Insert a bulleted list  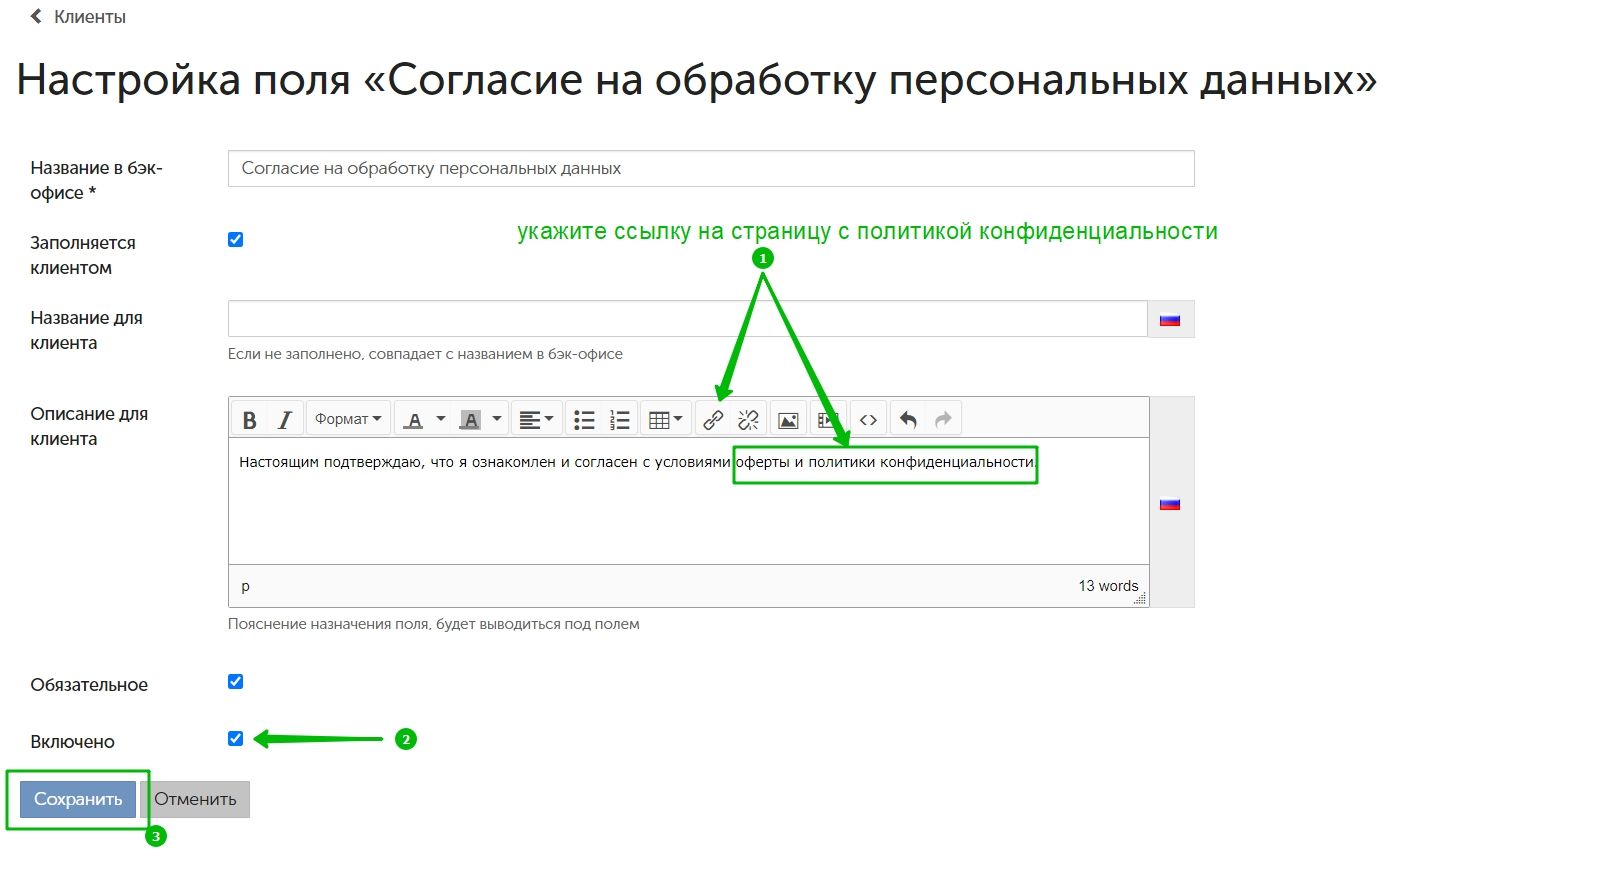584,420
